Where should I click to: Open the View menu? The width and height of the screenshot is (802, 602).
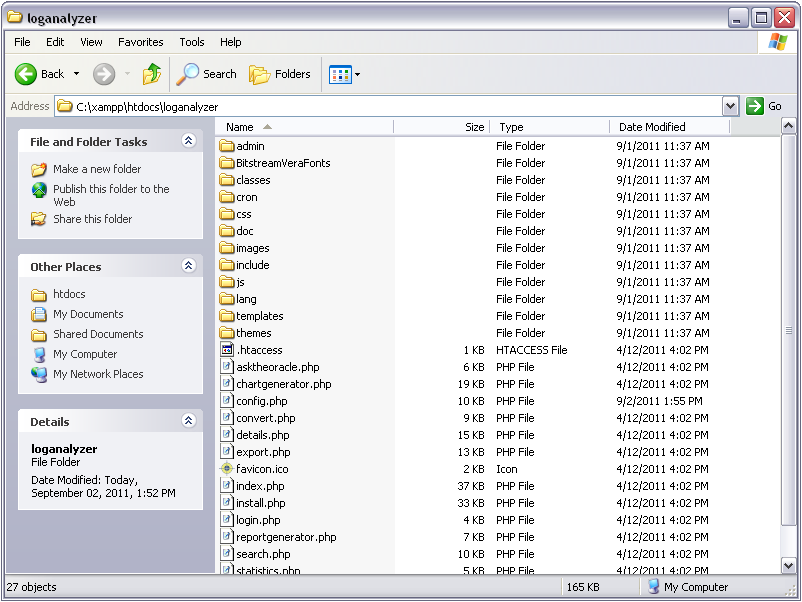click(91, 42)
